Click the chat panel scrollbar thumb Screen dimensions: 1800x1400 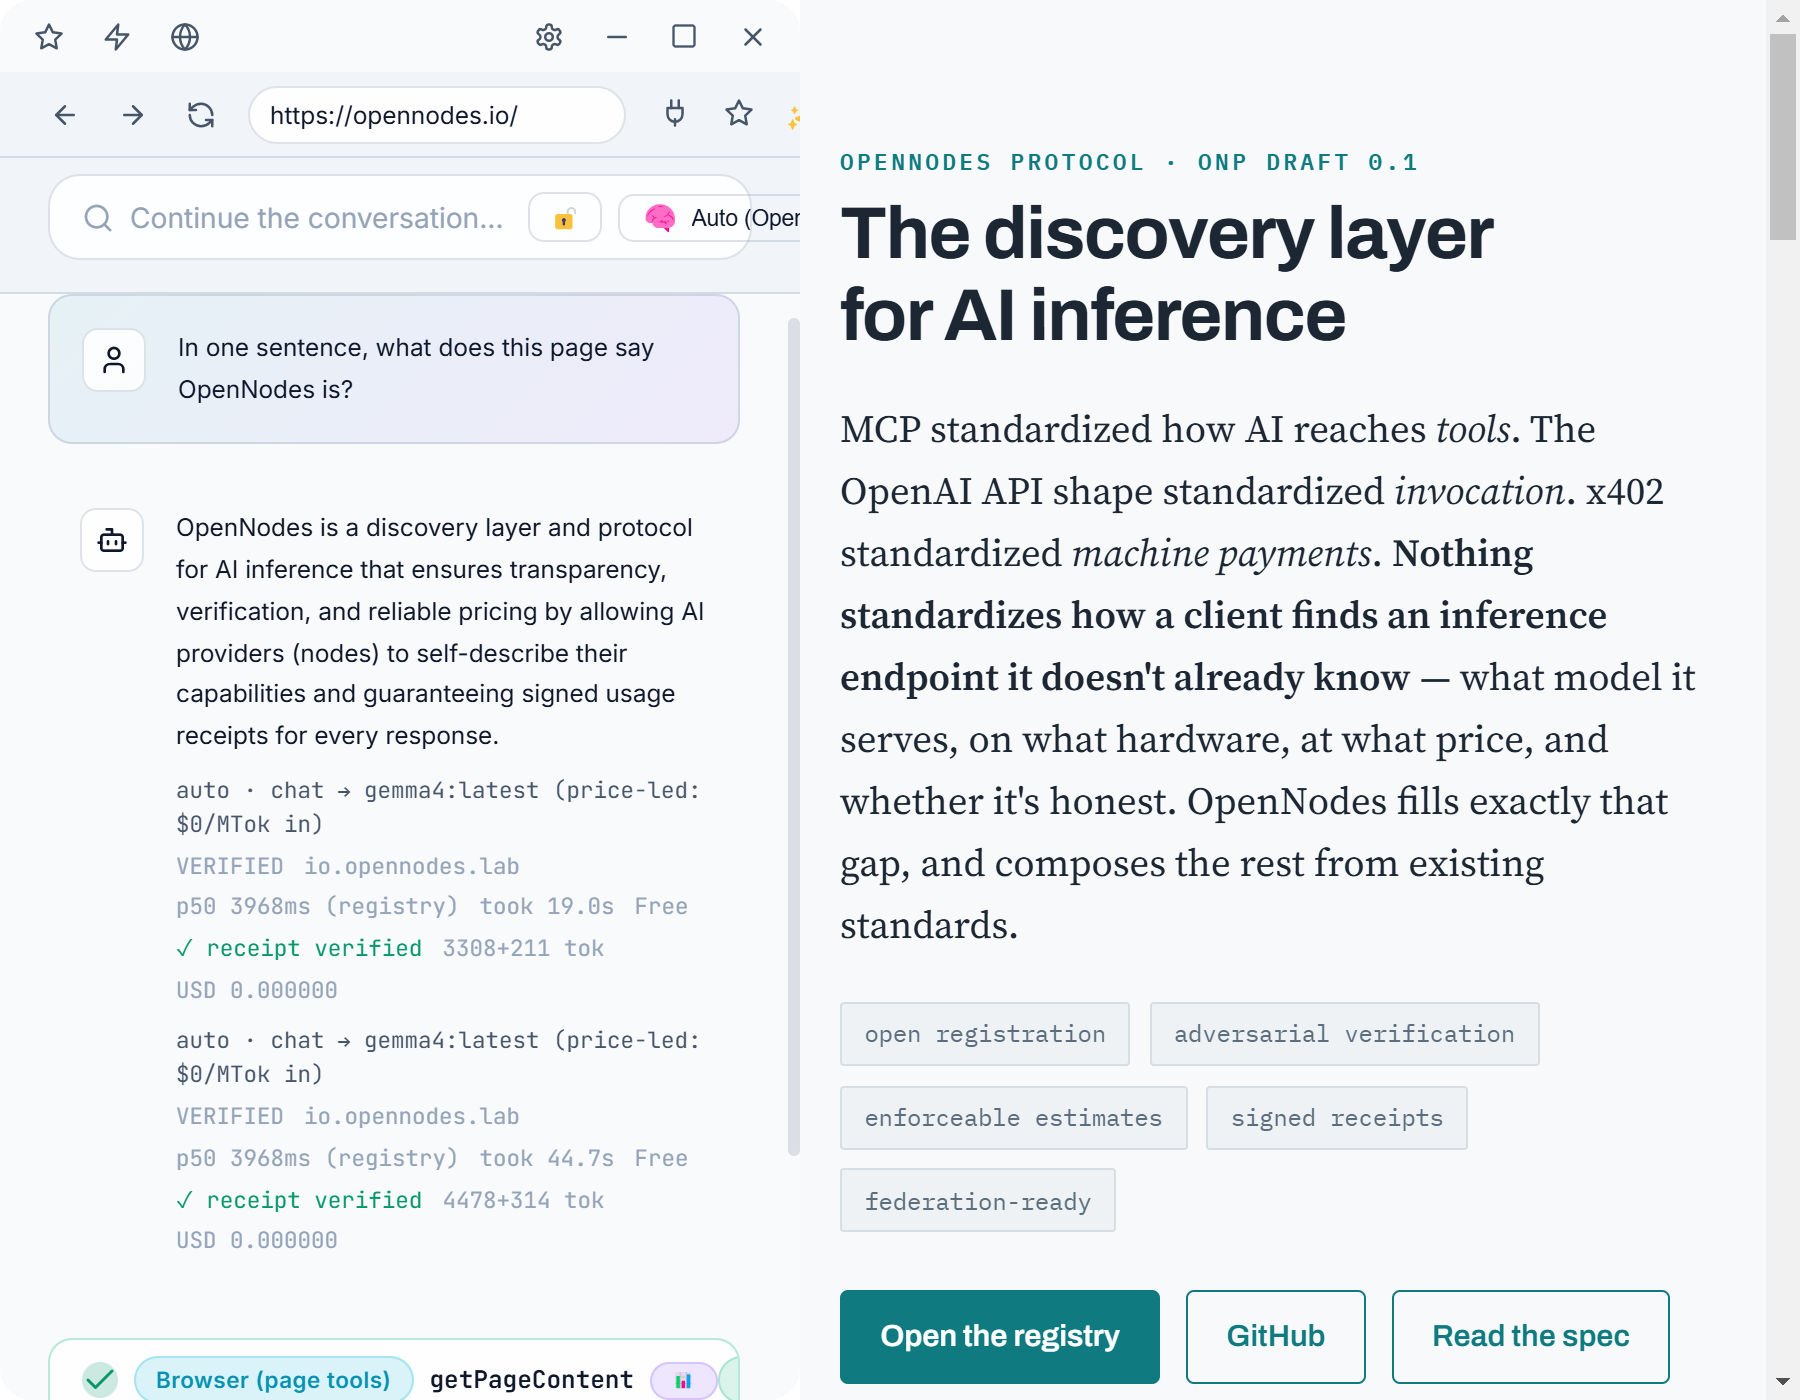point(793,737)
